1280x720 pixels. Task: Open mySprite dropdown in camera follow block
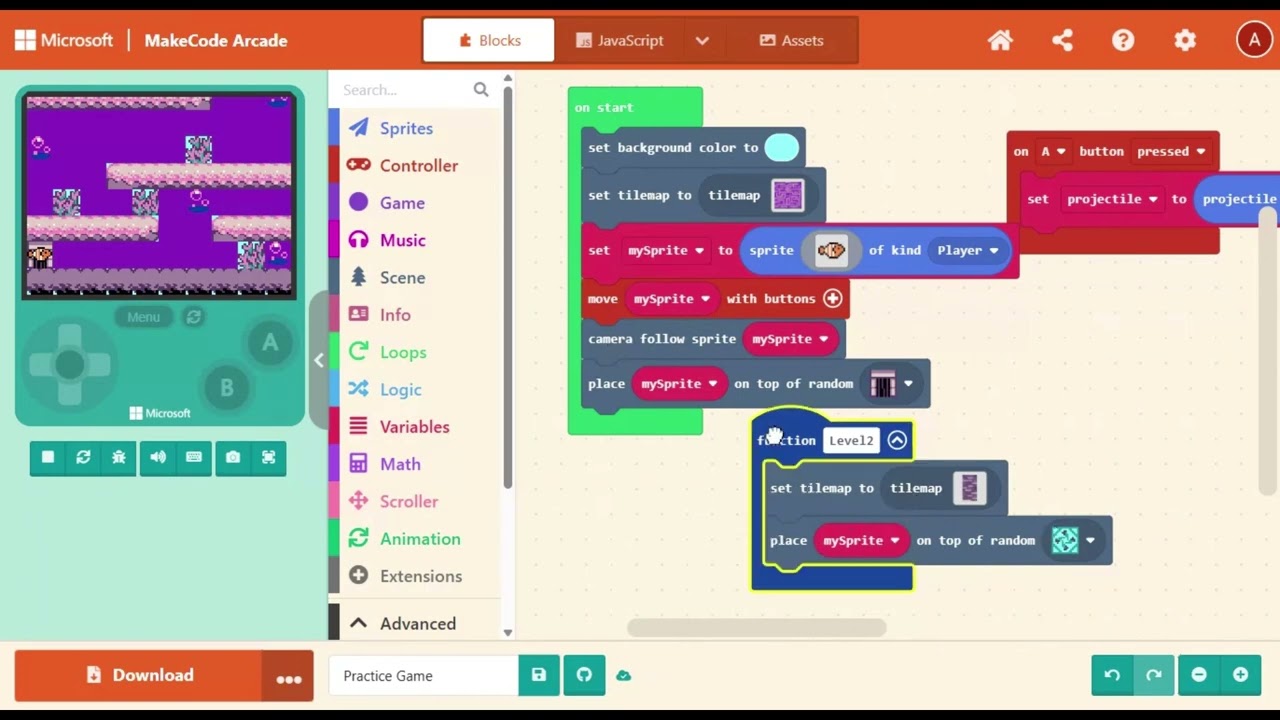(x=790, y=339)
